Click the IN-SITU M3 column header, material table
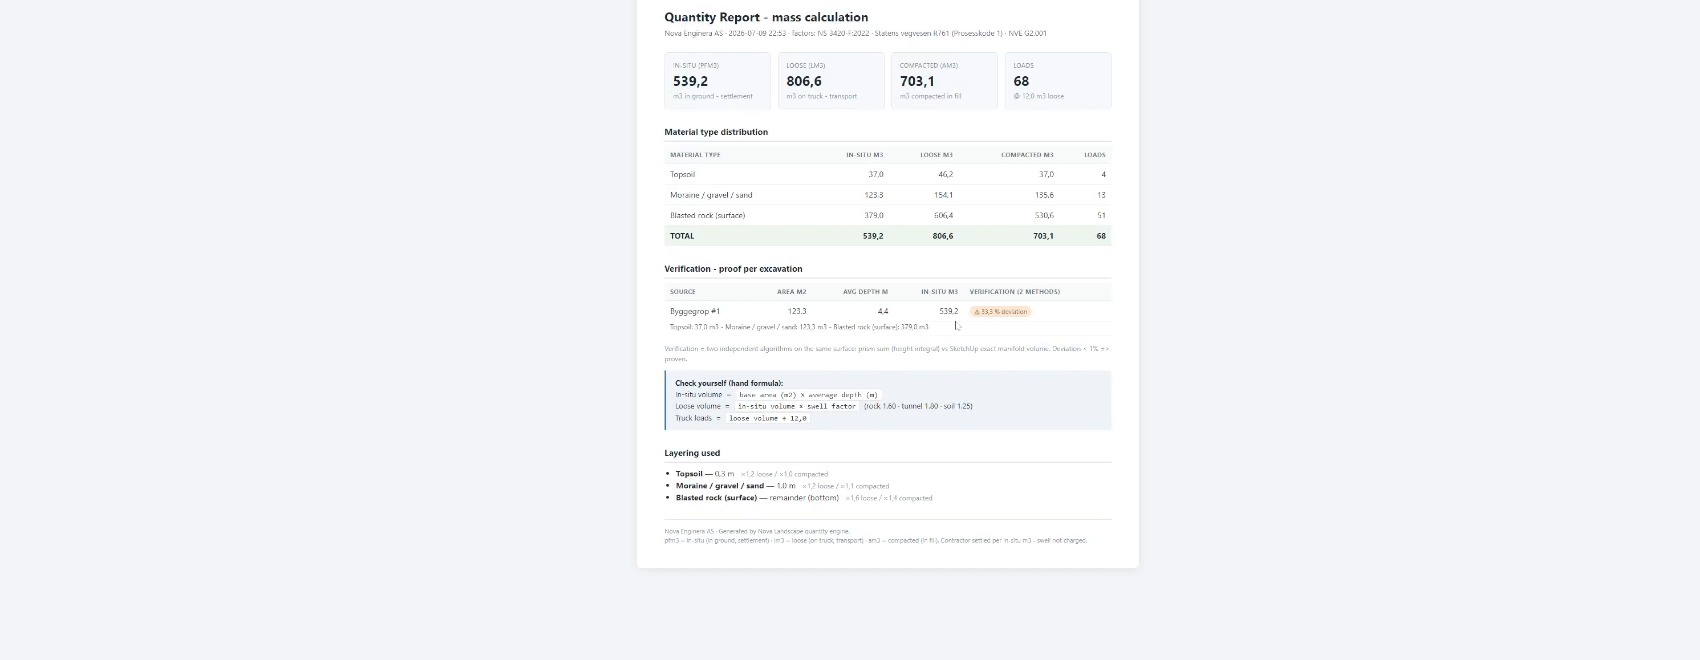This screenshot has width=1700, height=660. pos(864,155)
